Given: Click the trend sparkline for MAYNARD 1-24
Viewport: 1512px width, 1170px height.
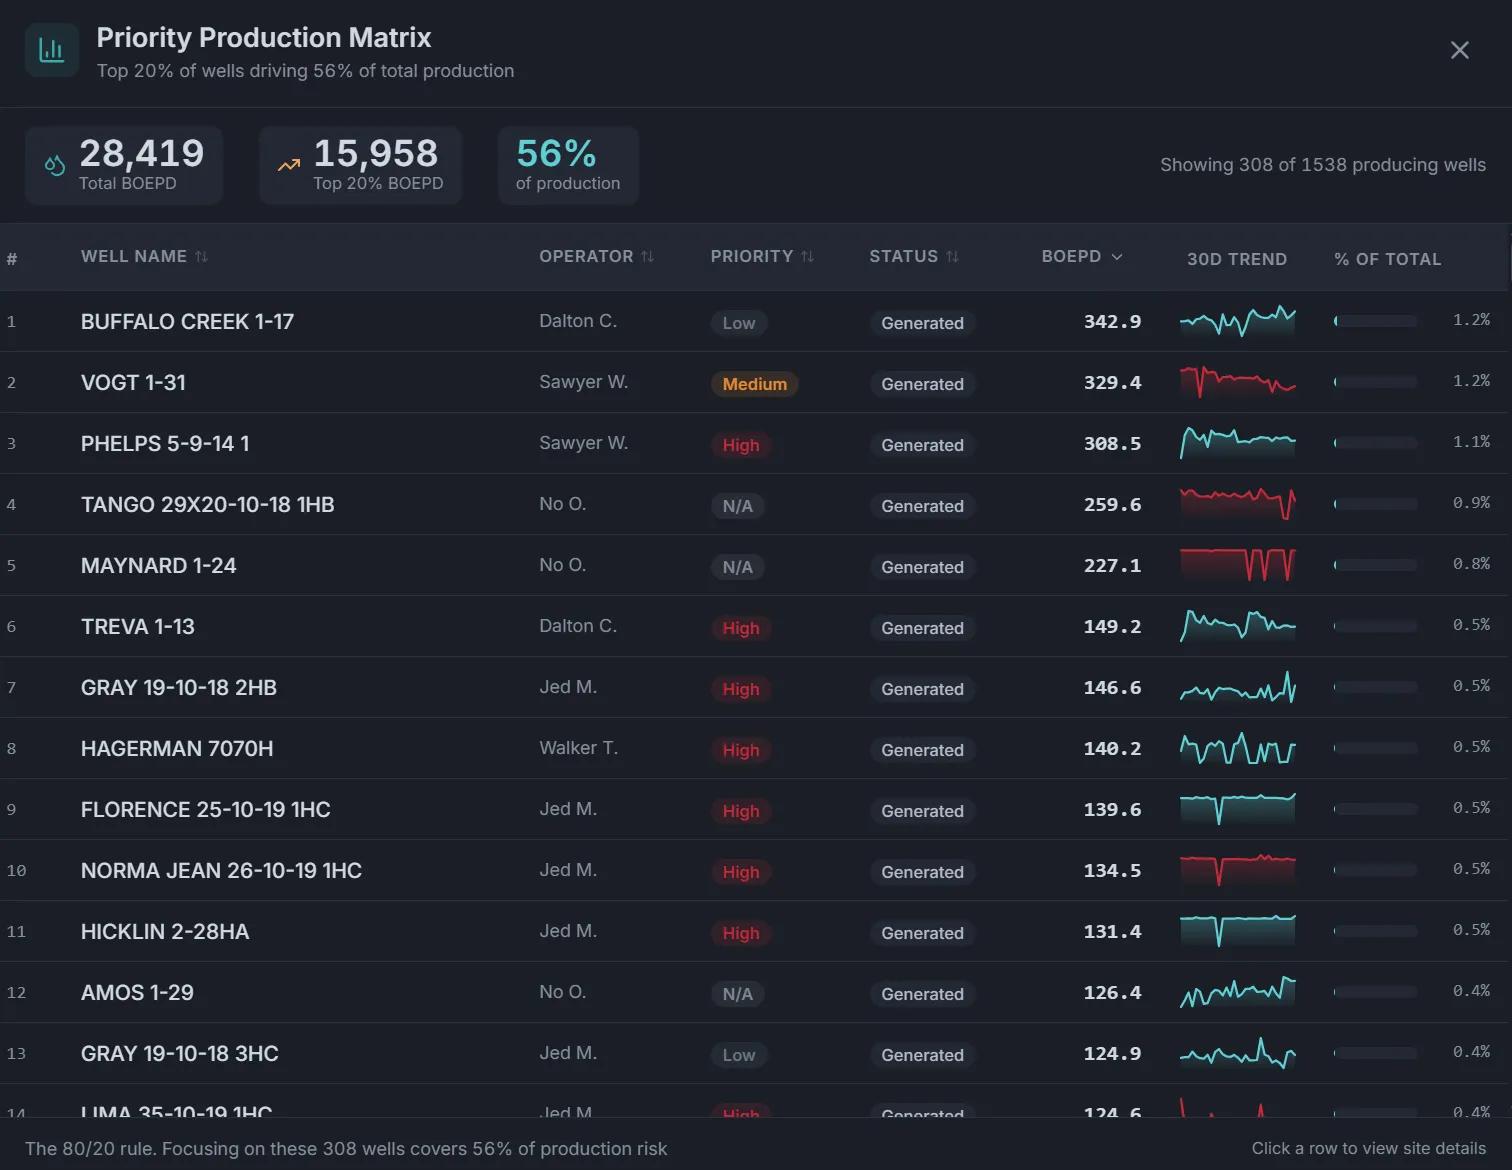Looking at the screenshot, I should [1238, 565].
